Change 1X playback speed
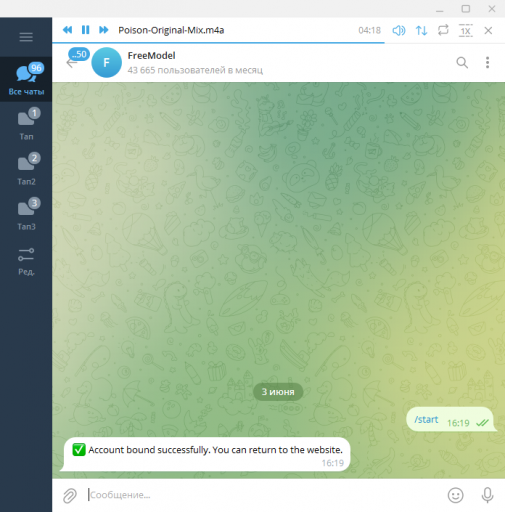505x512 pixels. click(466, 31)
